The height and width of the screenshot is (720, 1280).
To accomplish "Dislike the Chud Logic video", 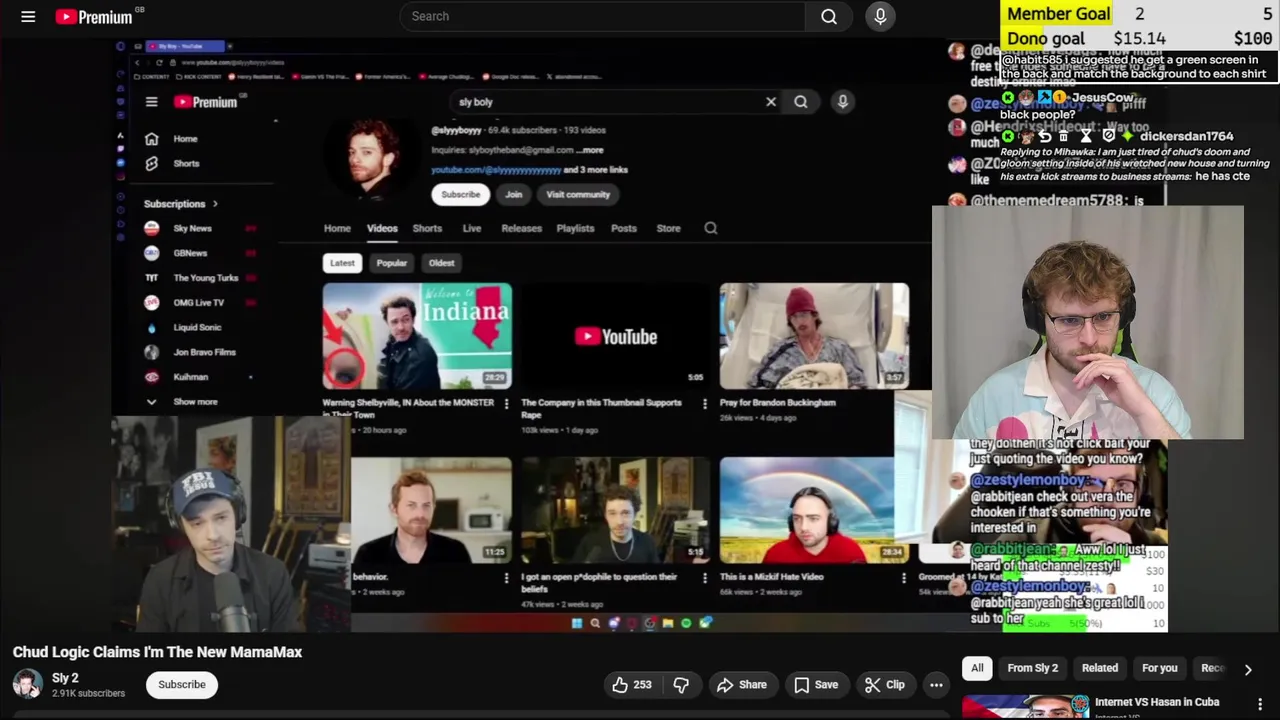I will [681, 685].
